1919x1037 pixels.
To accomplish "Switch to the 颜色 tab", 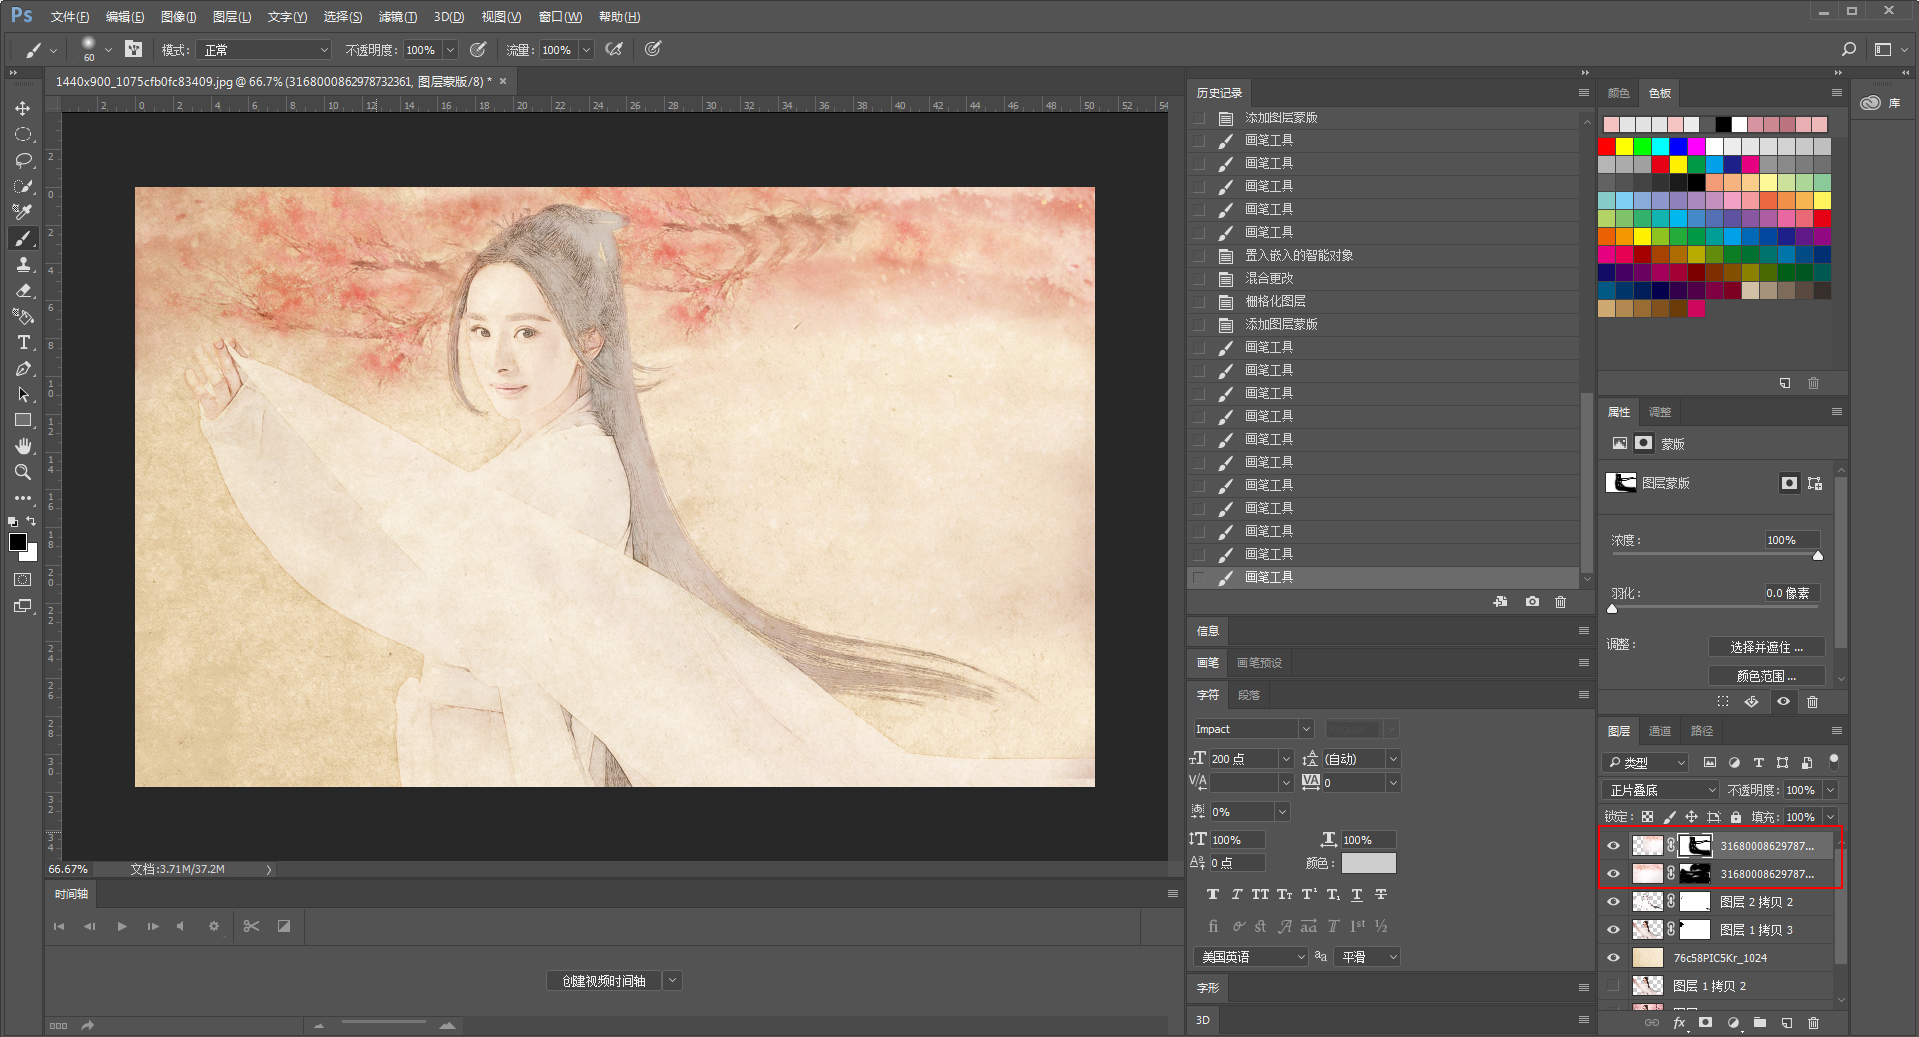I will click(x=1618, y=93).
